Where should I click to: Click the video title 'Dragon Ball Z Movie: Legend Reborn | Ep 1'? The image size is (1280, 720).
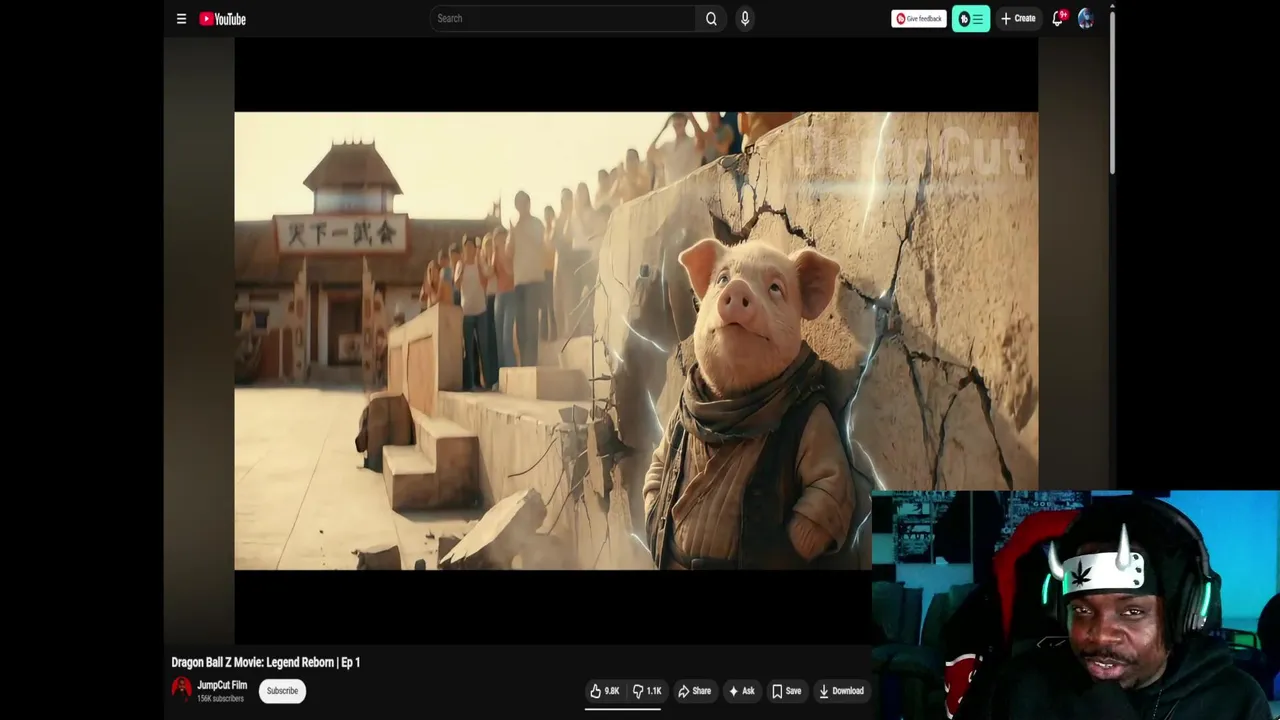click(x=266, y=662)
